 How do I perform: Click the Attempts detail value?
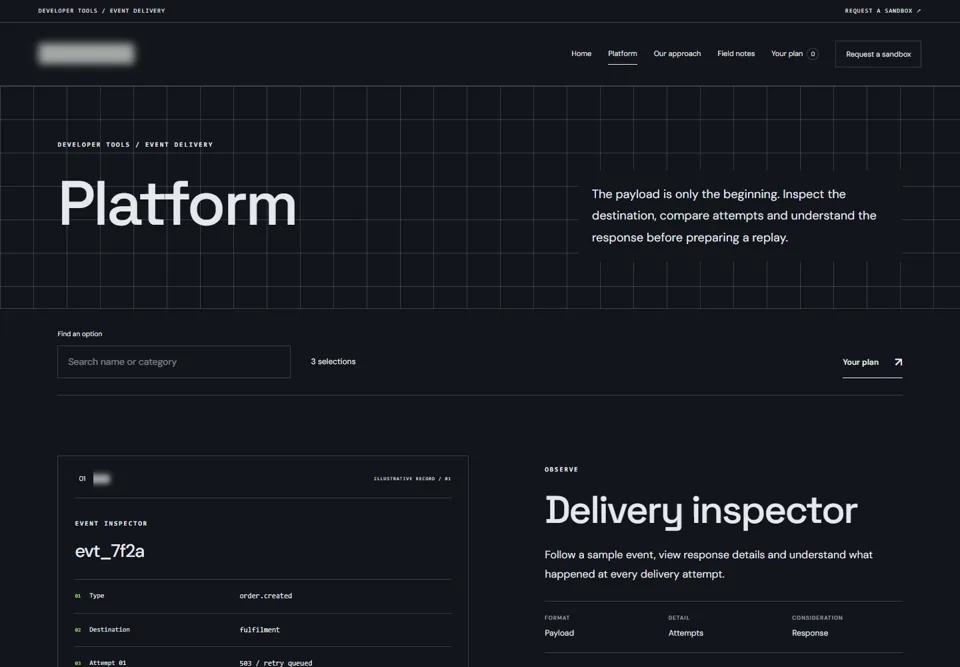click(x=686, y=633)
